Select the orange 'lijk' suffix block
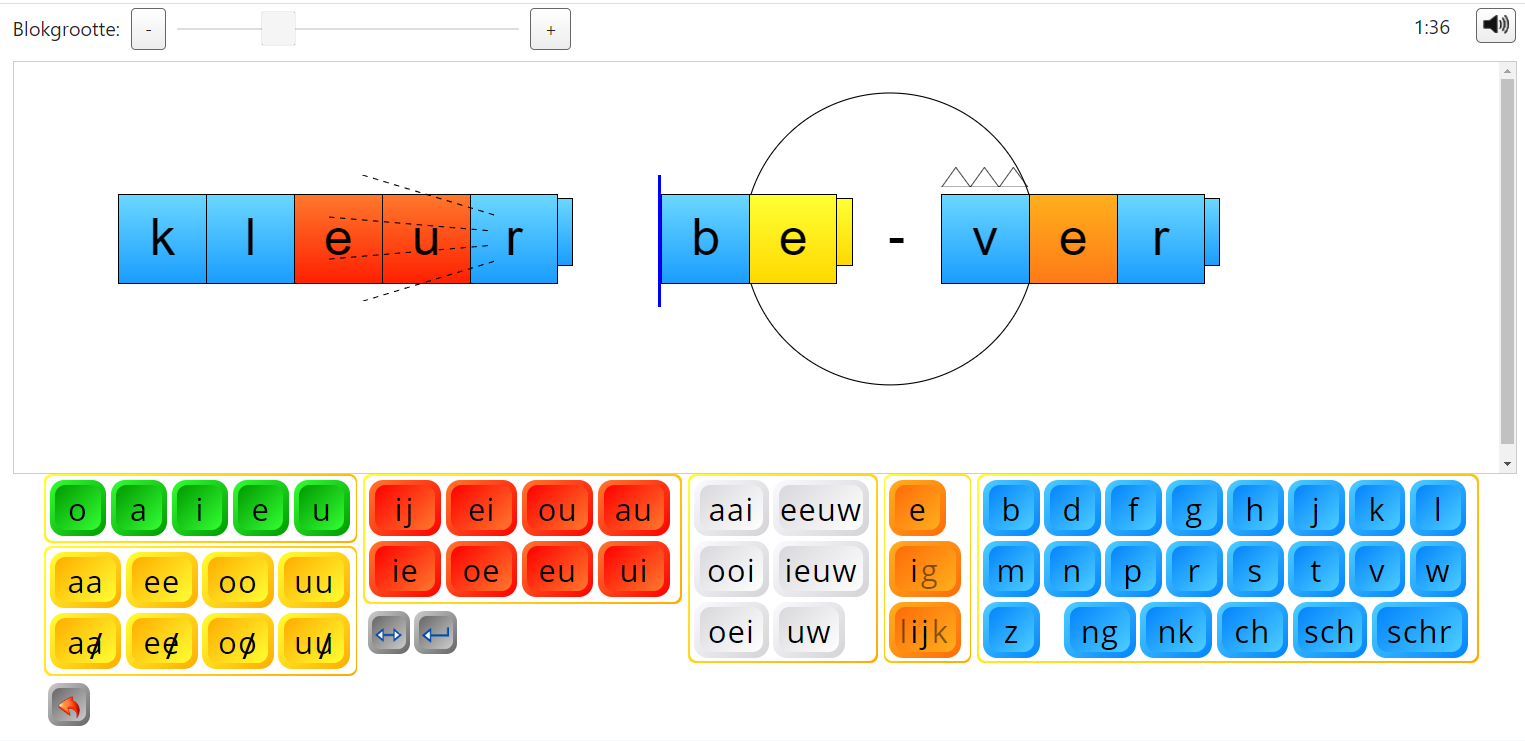 click(x=924, y=631)
